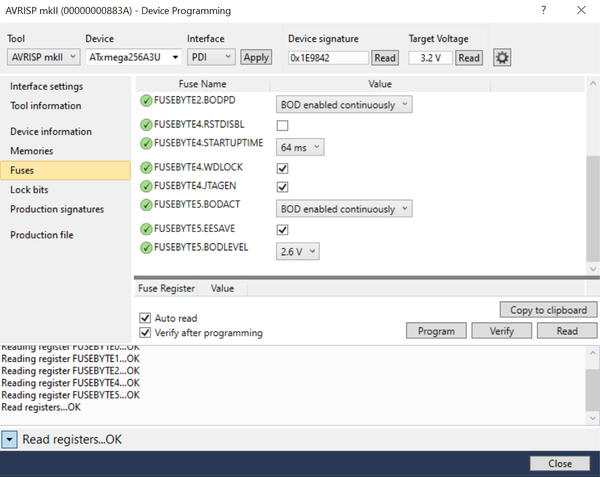Uncheck the FUSEBYTE4.JTAGEN checkbox
This screenshot has height=477, width=600.
coord(282,187)
